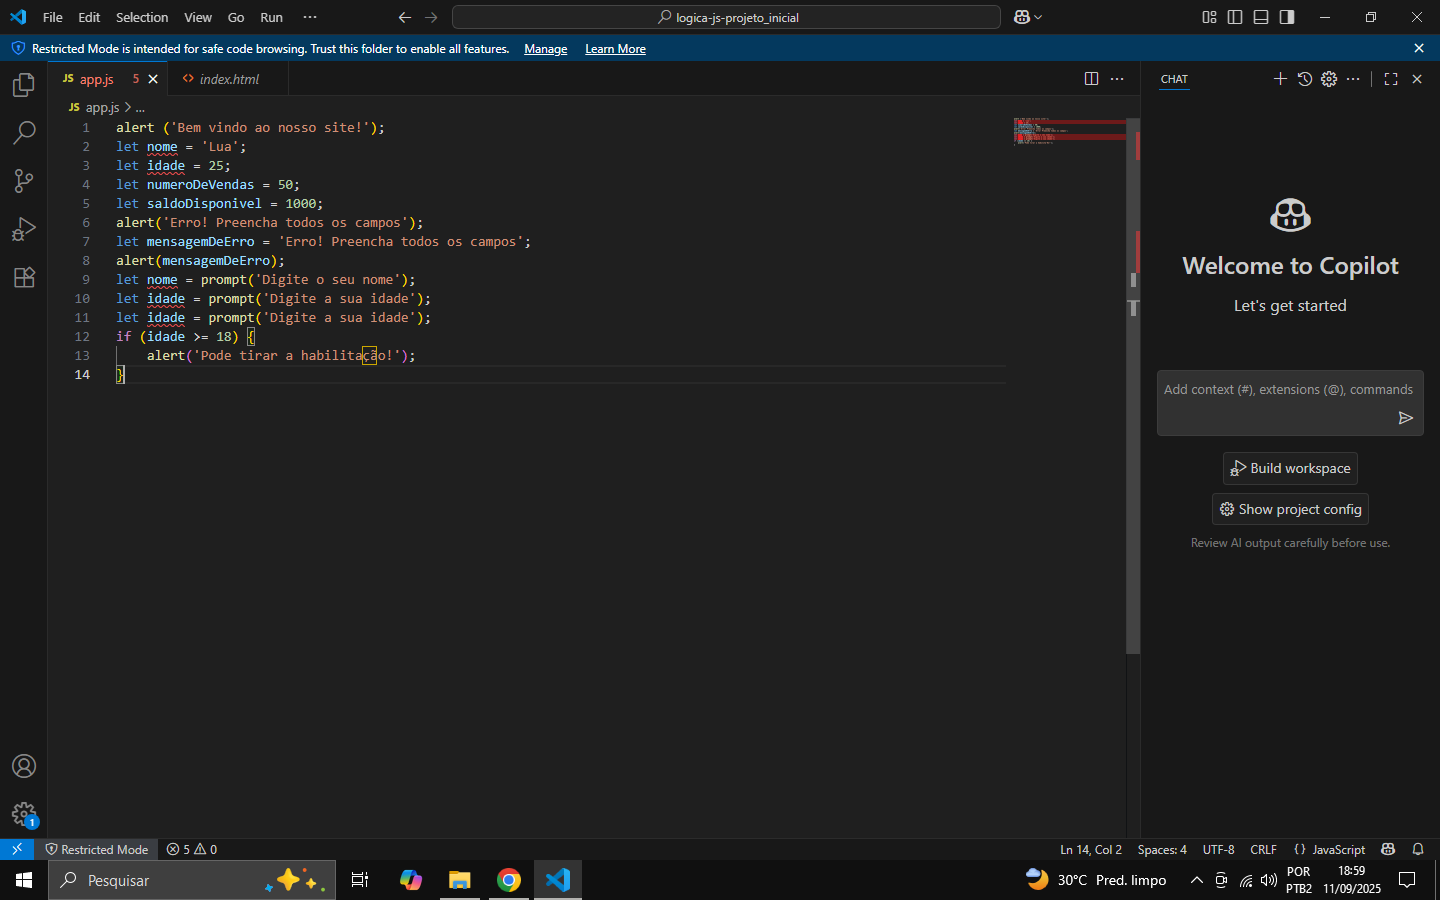Split the editor to the right
Image resolution: width=1440 pixels, height=900 pixels.
pyautogui.click(x=1091, y=79)
